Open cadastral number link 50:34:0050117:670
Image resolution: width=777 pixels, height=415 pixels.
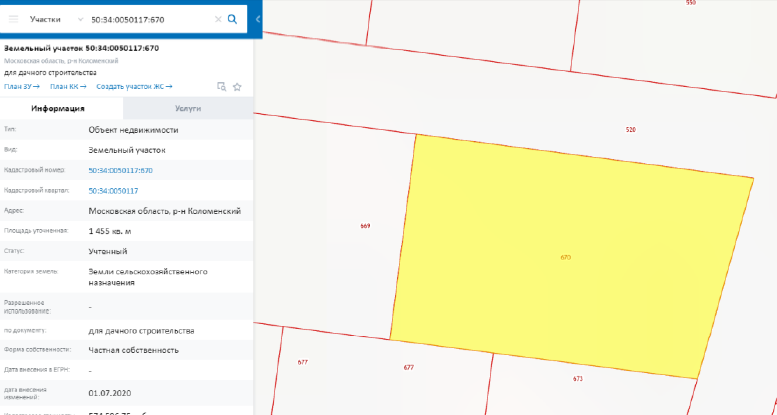click(120, 170)
